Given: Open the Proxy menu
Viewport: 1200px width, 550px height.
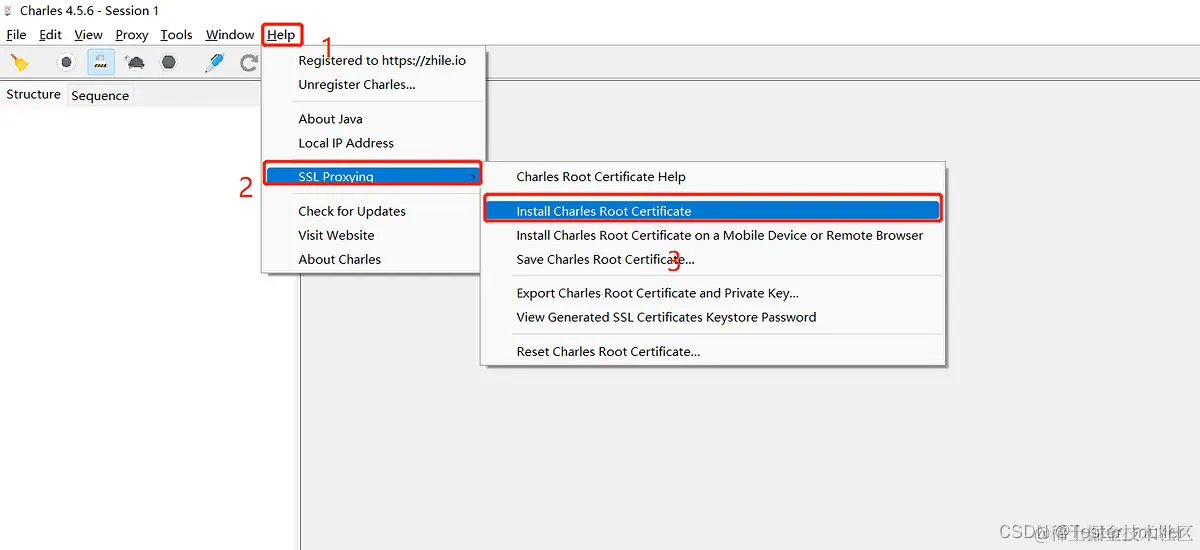Looking at the screenshot, I should point(132,35).
